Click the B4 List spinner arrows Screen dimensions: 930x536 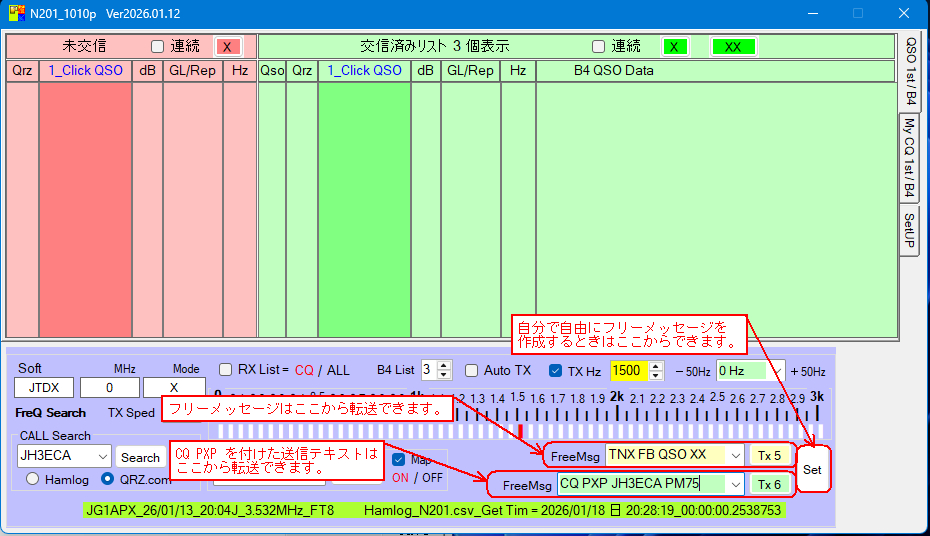pos(445,370)
